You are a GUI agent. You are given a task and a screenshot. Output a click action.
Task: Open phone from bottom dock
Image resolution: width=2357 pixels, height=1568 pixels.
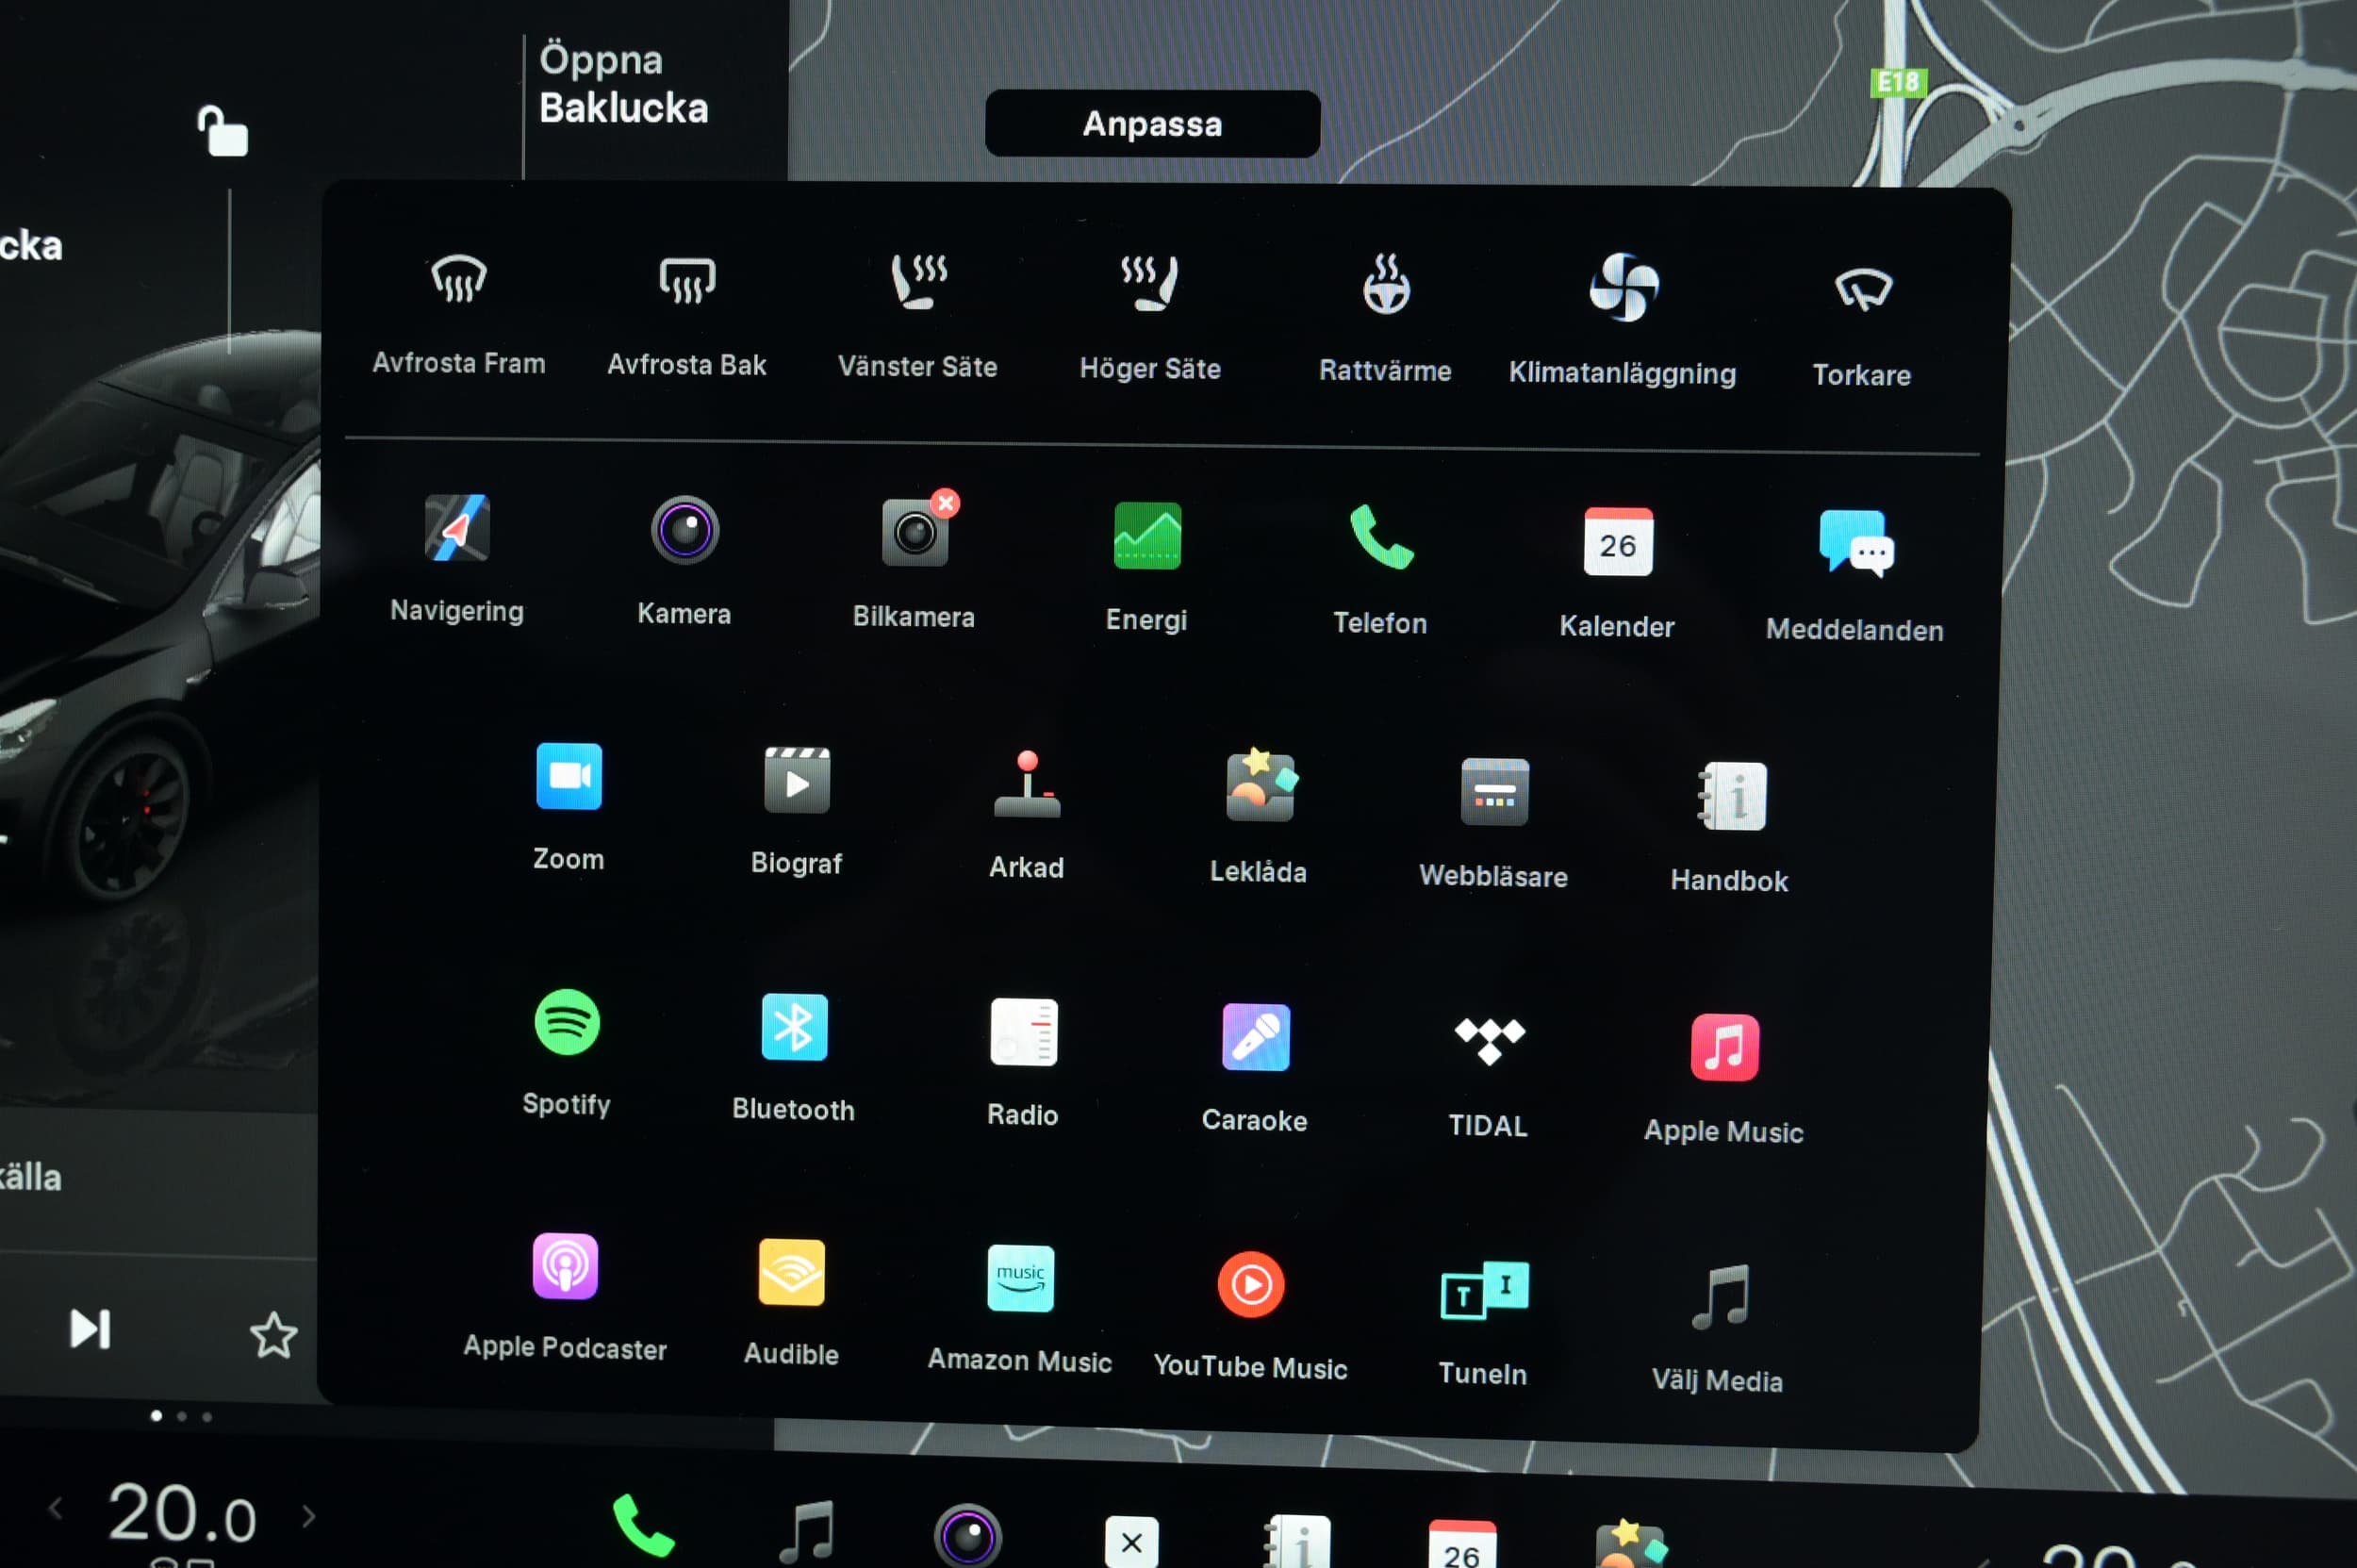(643, 1526)
